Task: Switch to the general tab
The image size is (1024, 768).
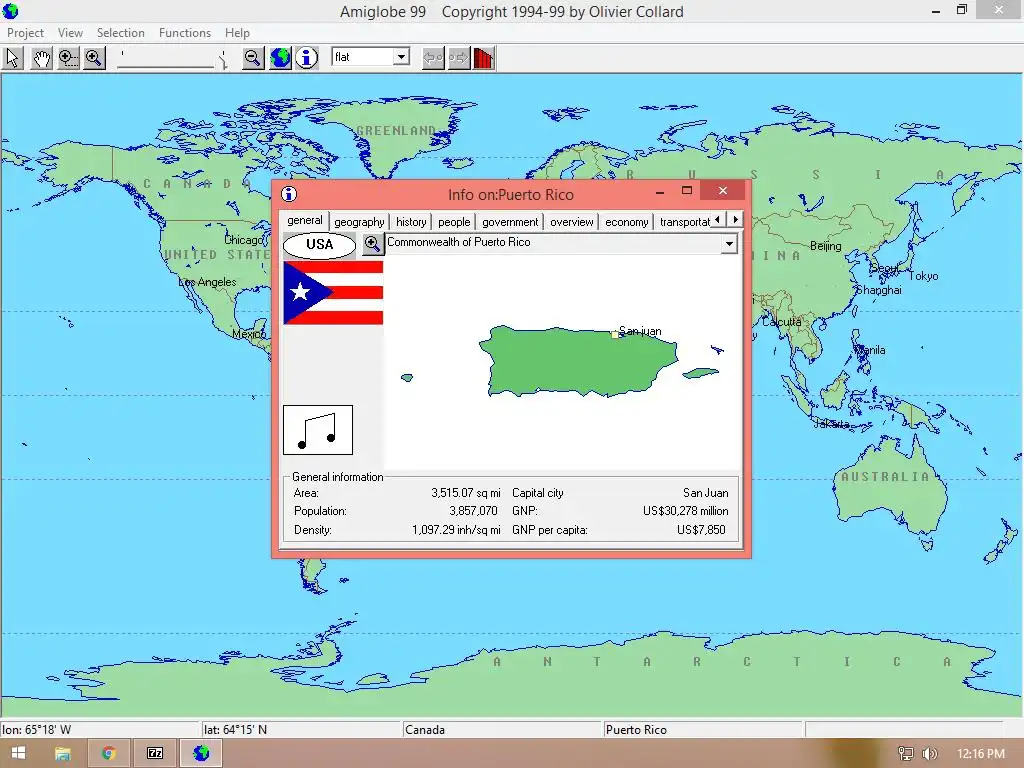Action: 304,220
